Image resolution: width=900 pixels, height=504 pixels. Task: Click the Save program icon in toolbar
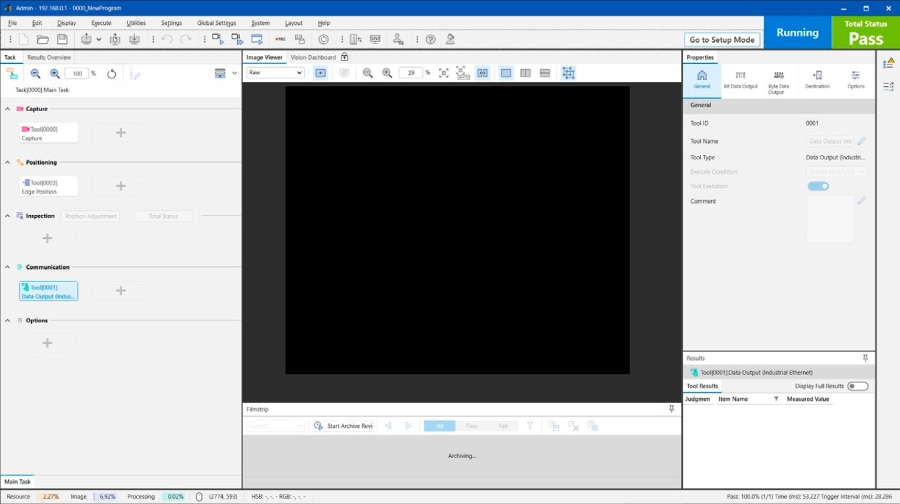click(x=62, y=40)
